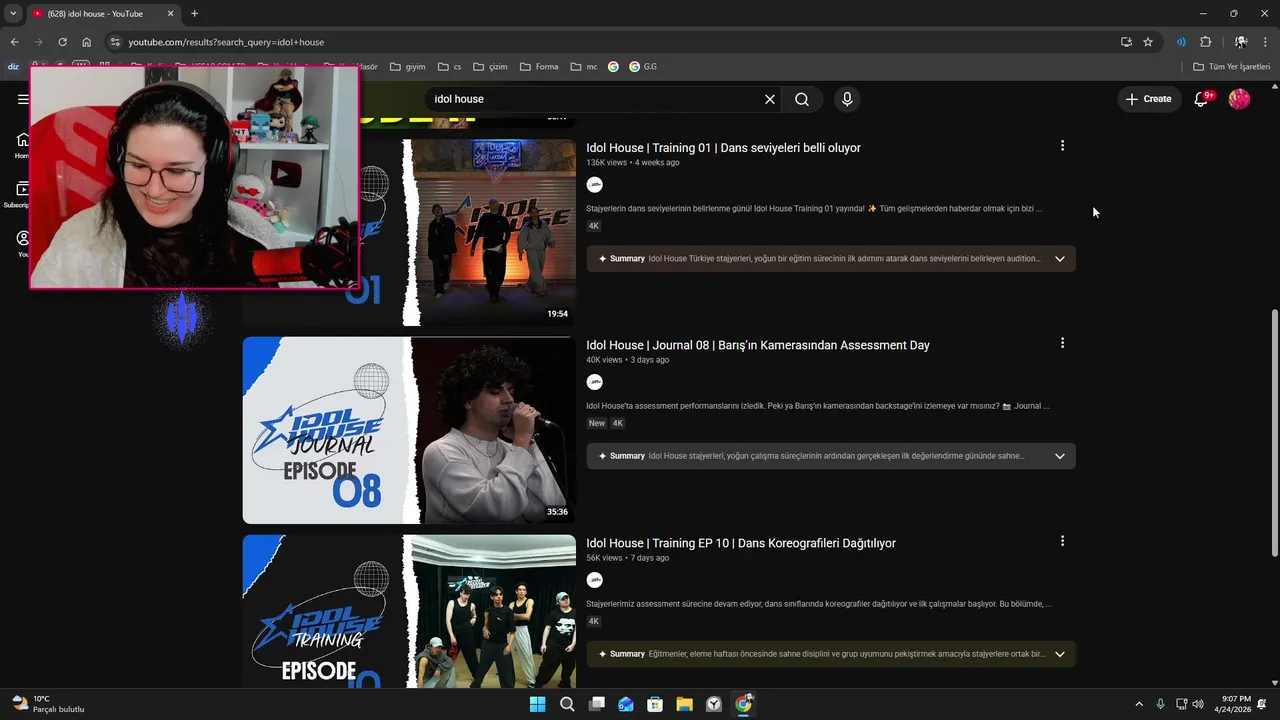Open Task View on taskbar
The height and width of the screenshot is (720, 1280).
(x=597, y=704)
